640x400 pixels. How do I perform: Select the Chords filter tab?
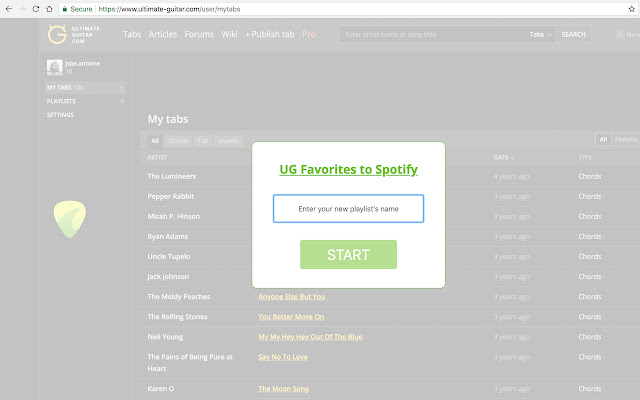tap(178, 141)
